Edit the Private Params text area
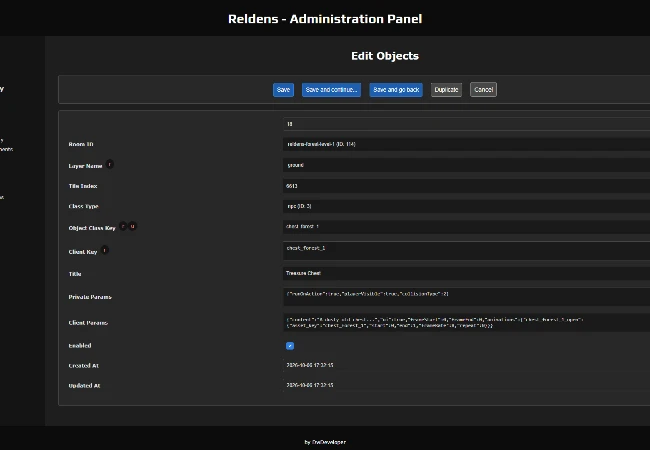The width and height of the screenshot is (650, 450). click(466, 297)
